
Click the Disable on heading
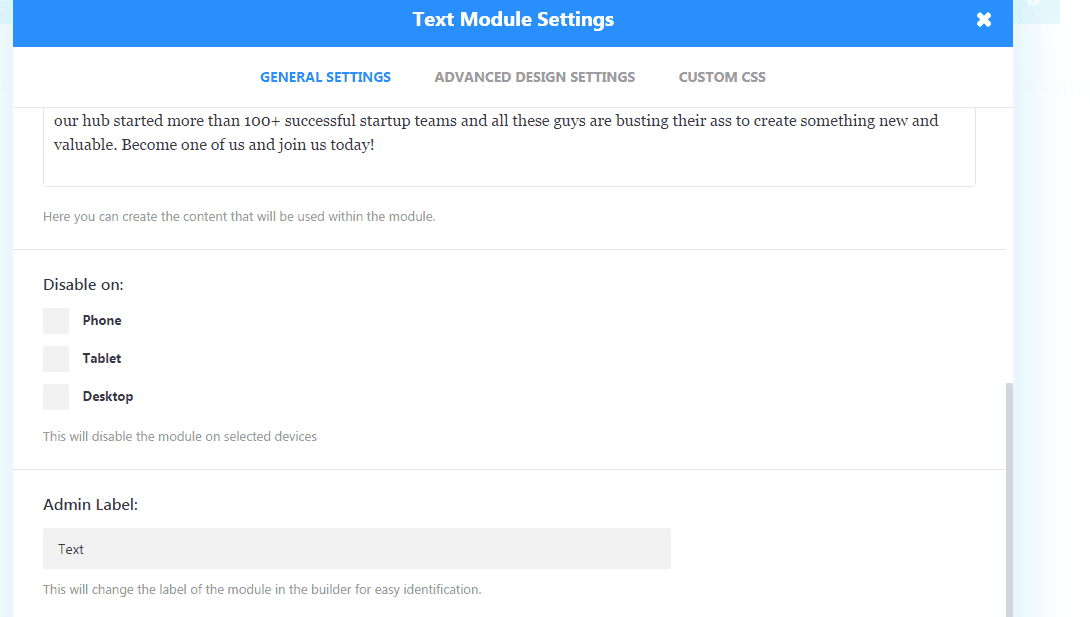pos(83,285)
